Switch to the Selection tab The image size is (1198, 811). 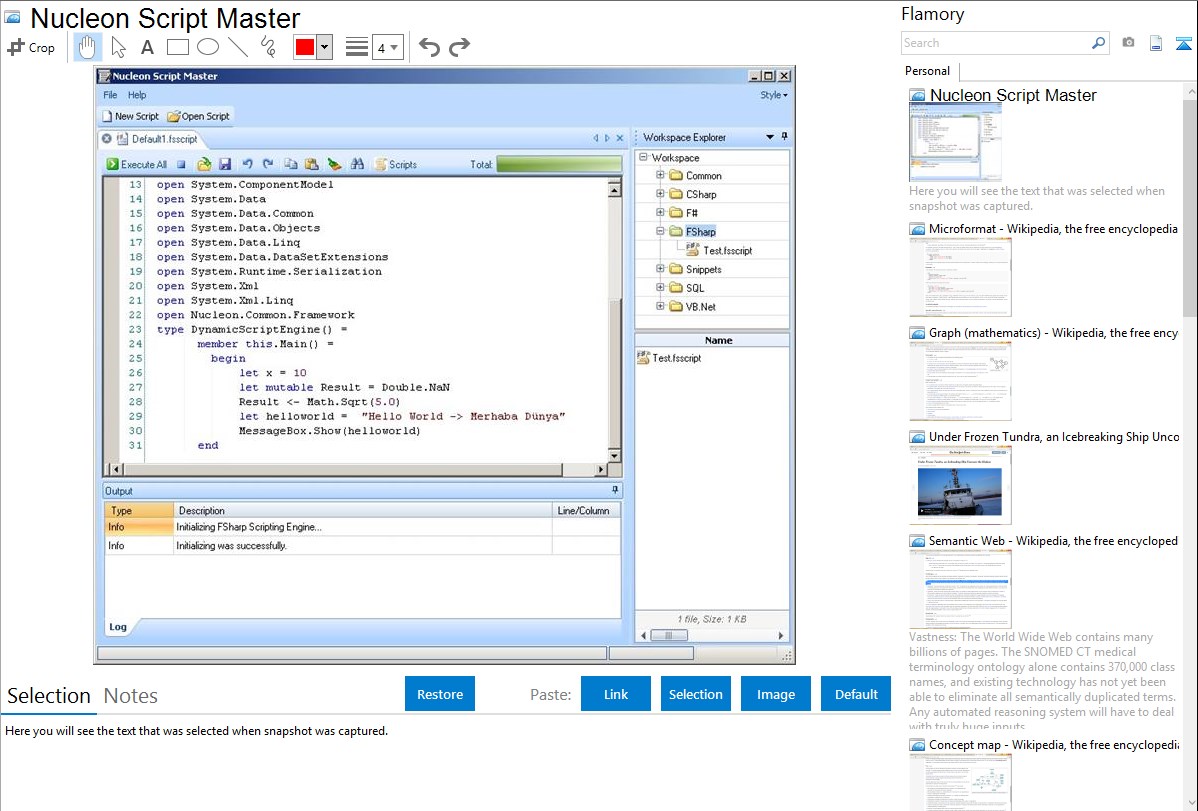(x=49, y=696)
